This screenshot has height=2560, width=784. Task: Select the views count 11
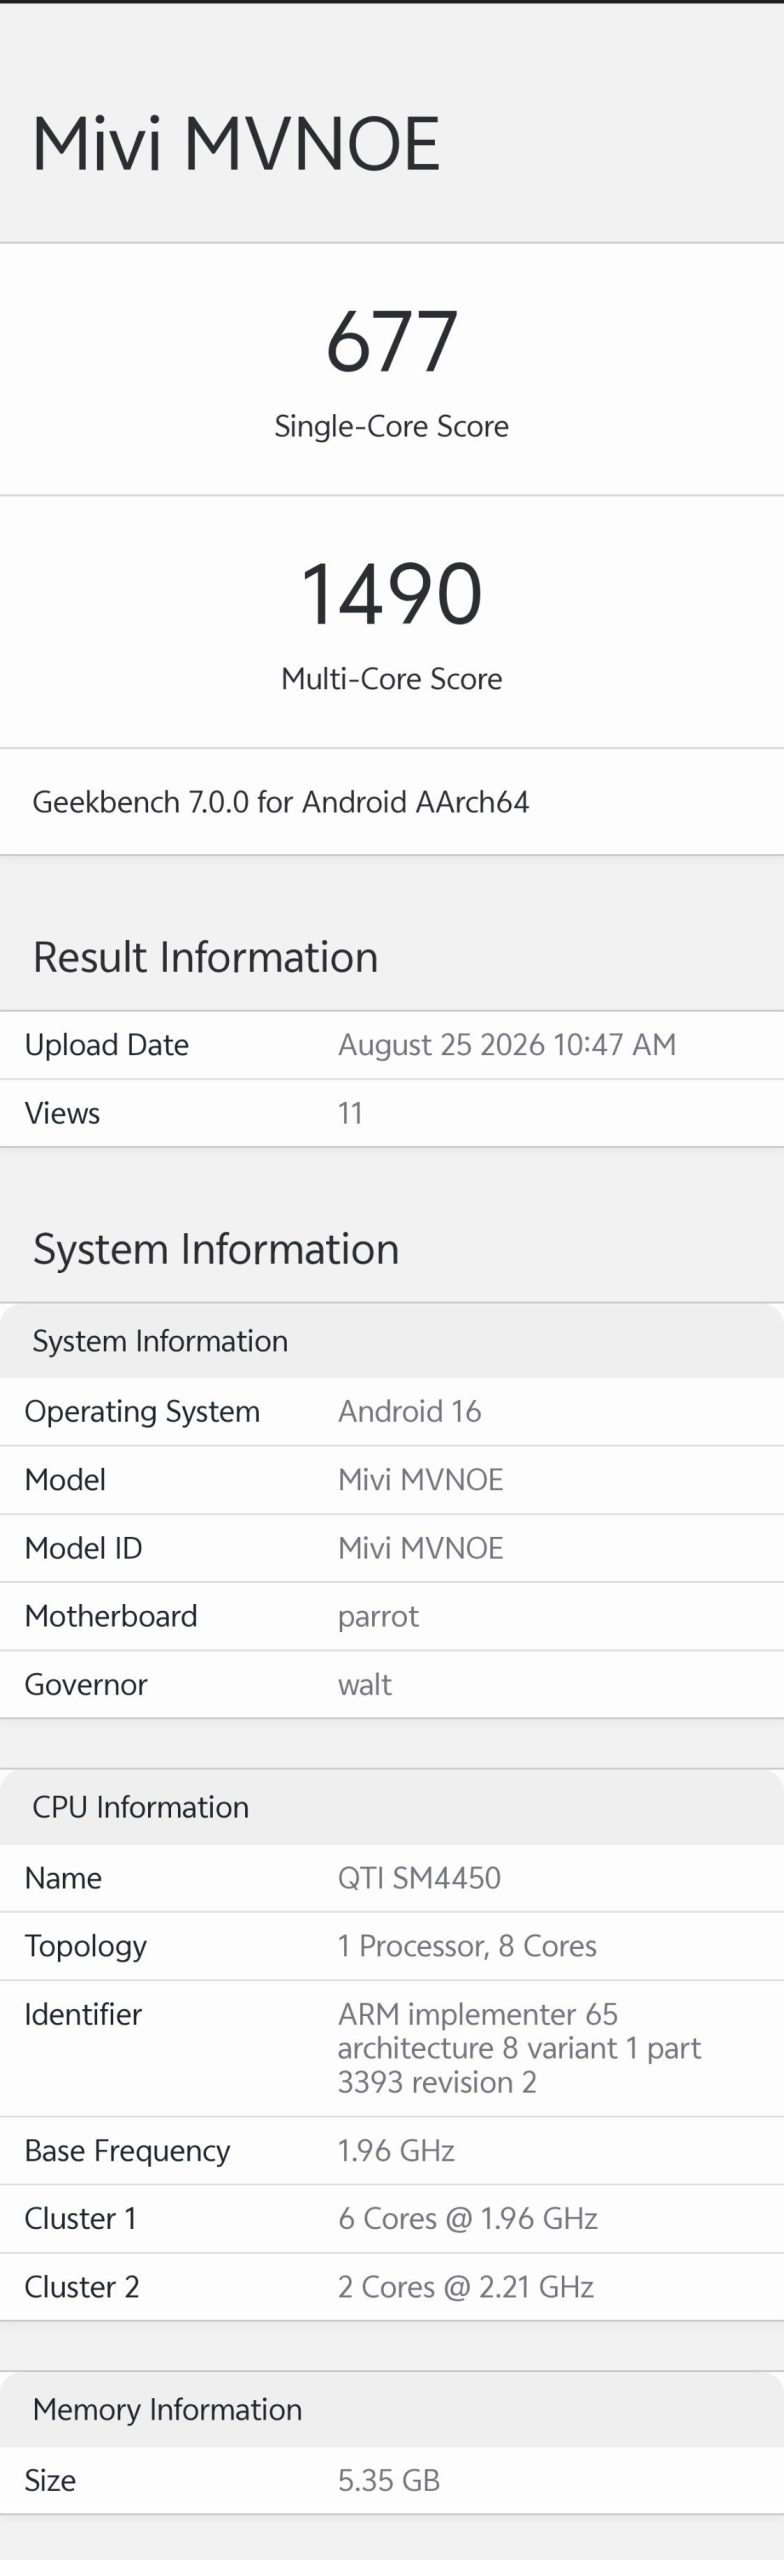(x=350, y=1113)
